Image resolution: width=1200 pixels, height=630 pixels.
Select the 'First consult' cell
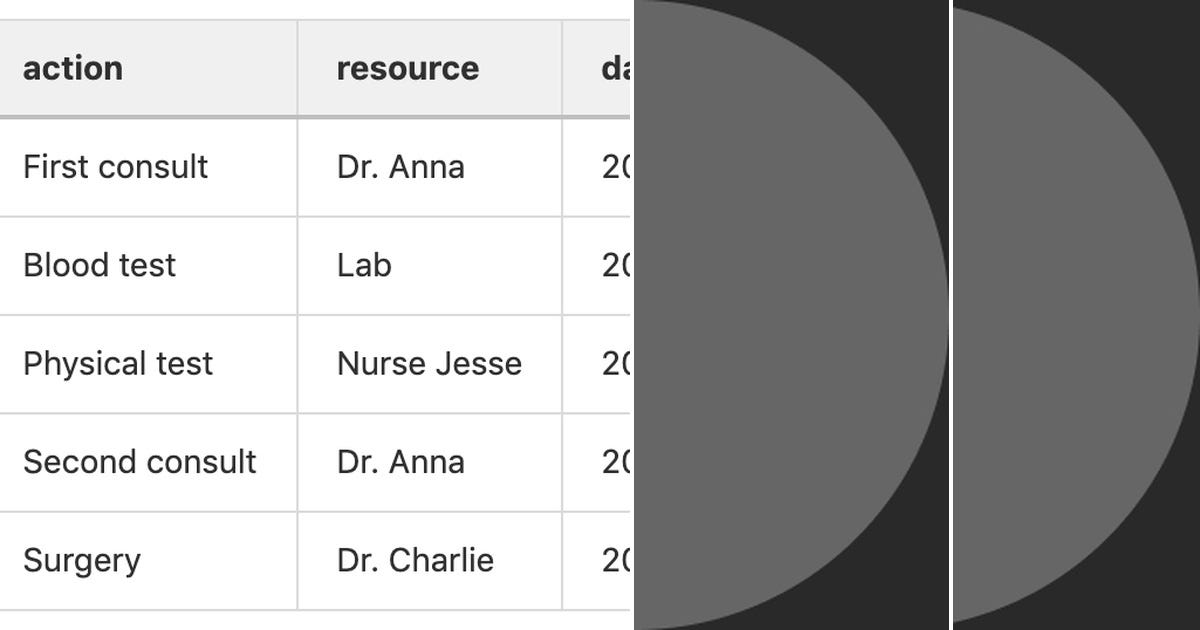click(148, 167)
